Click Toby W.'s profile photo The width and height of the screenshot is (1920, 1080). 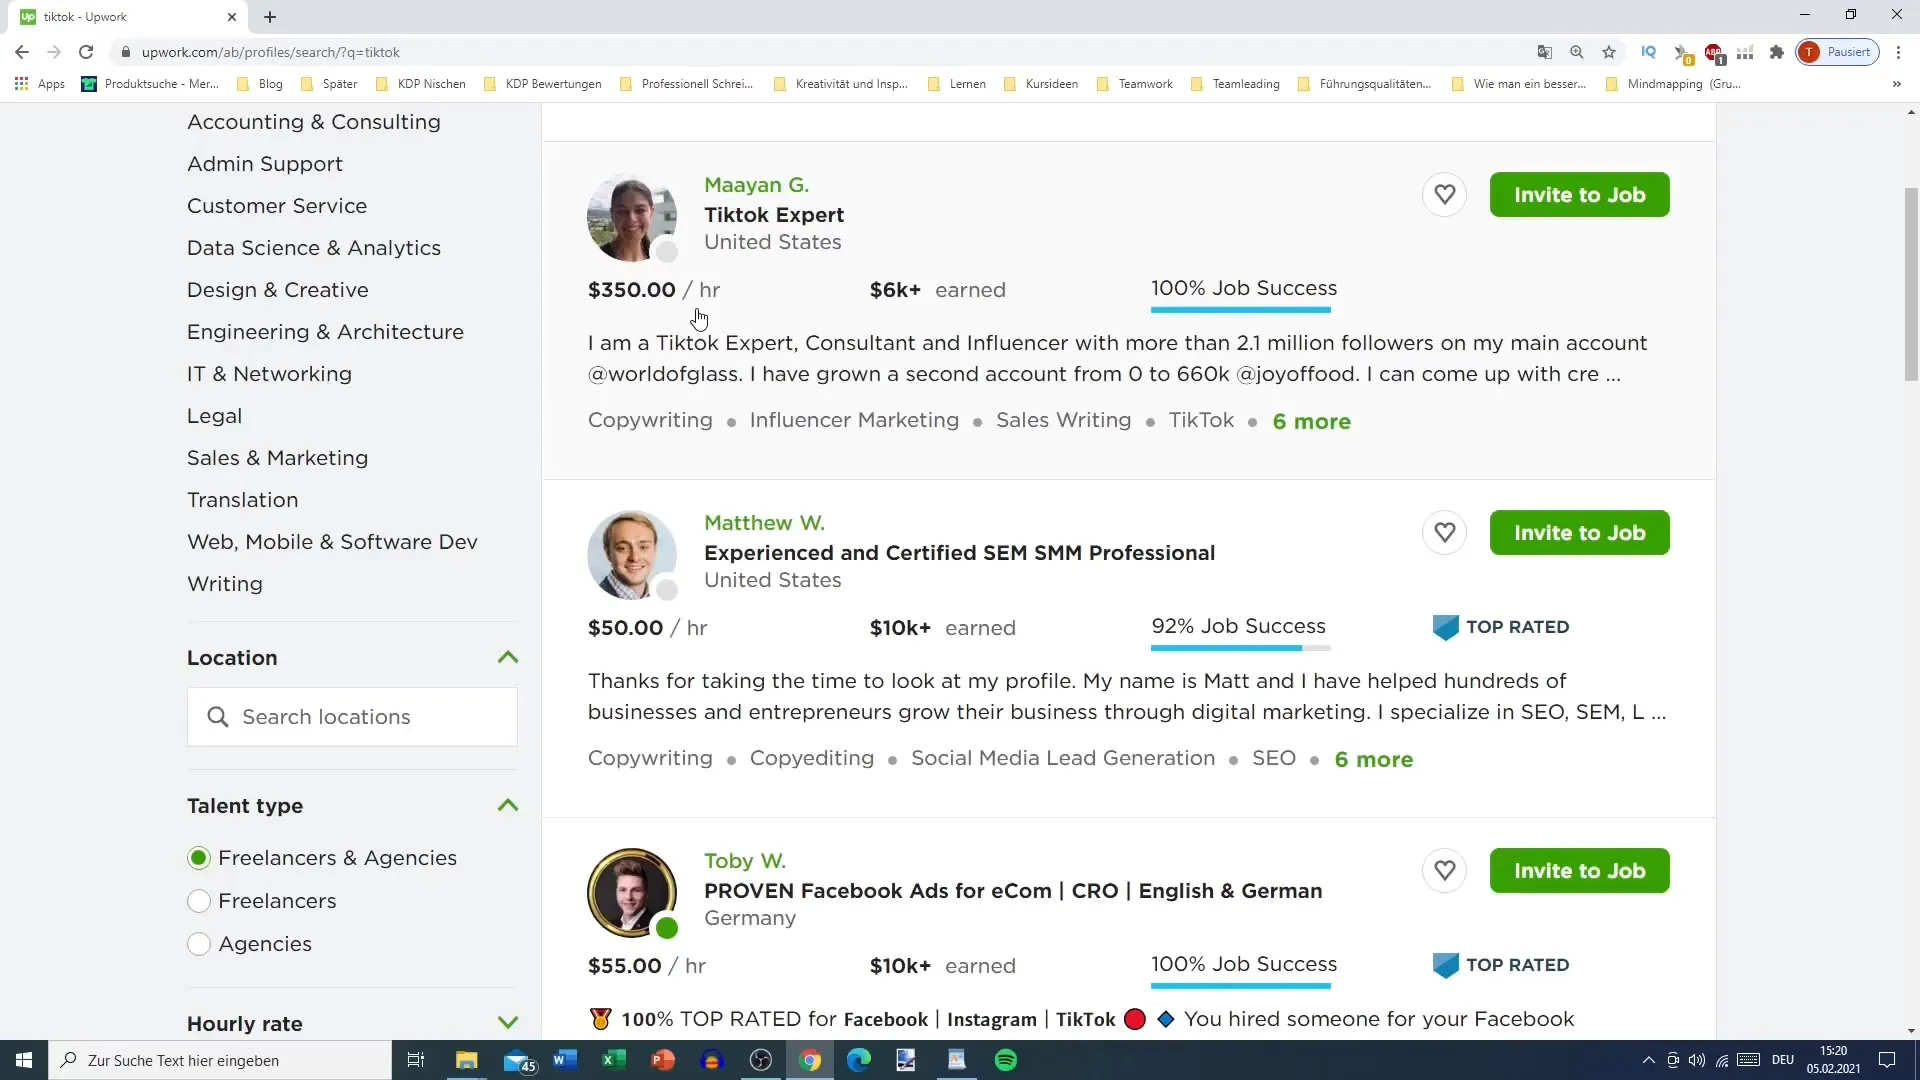(631, 893)
